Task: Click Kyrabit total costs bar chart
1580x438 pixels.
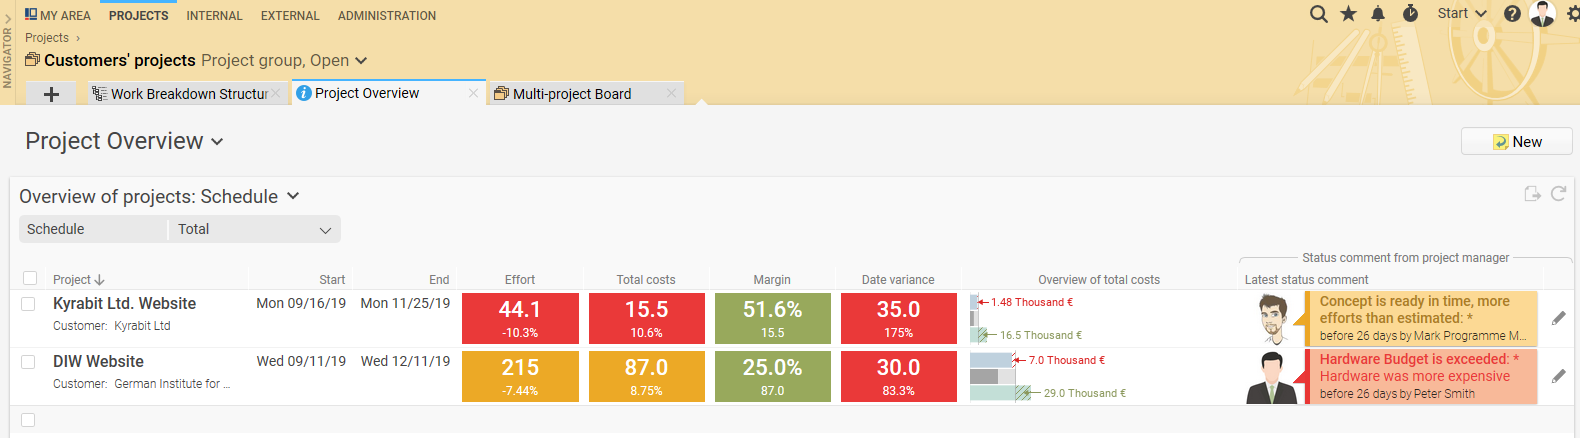Action: tap(1026, 319)
